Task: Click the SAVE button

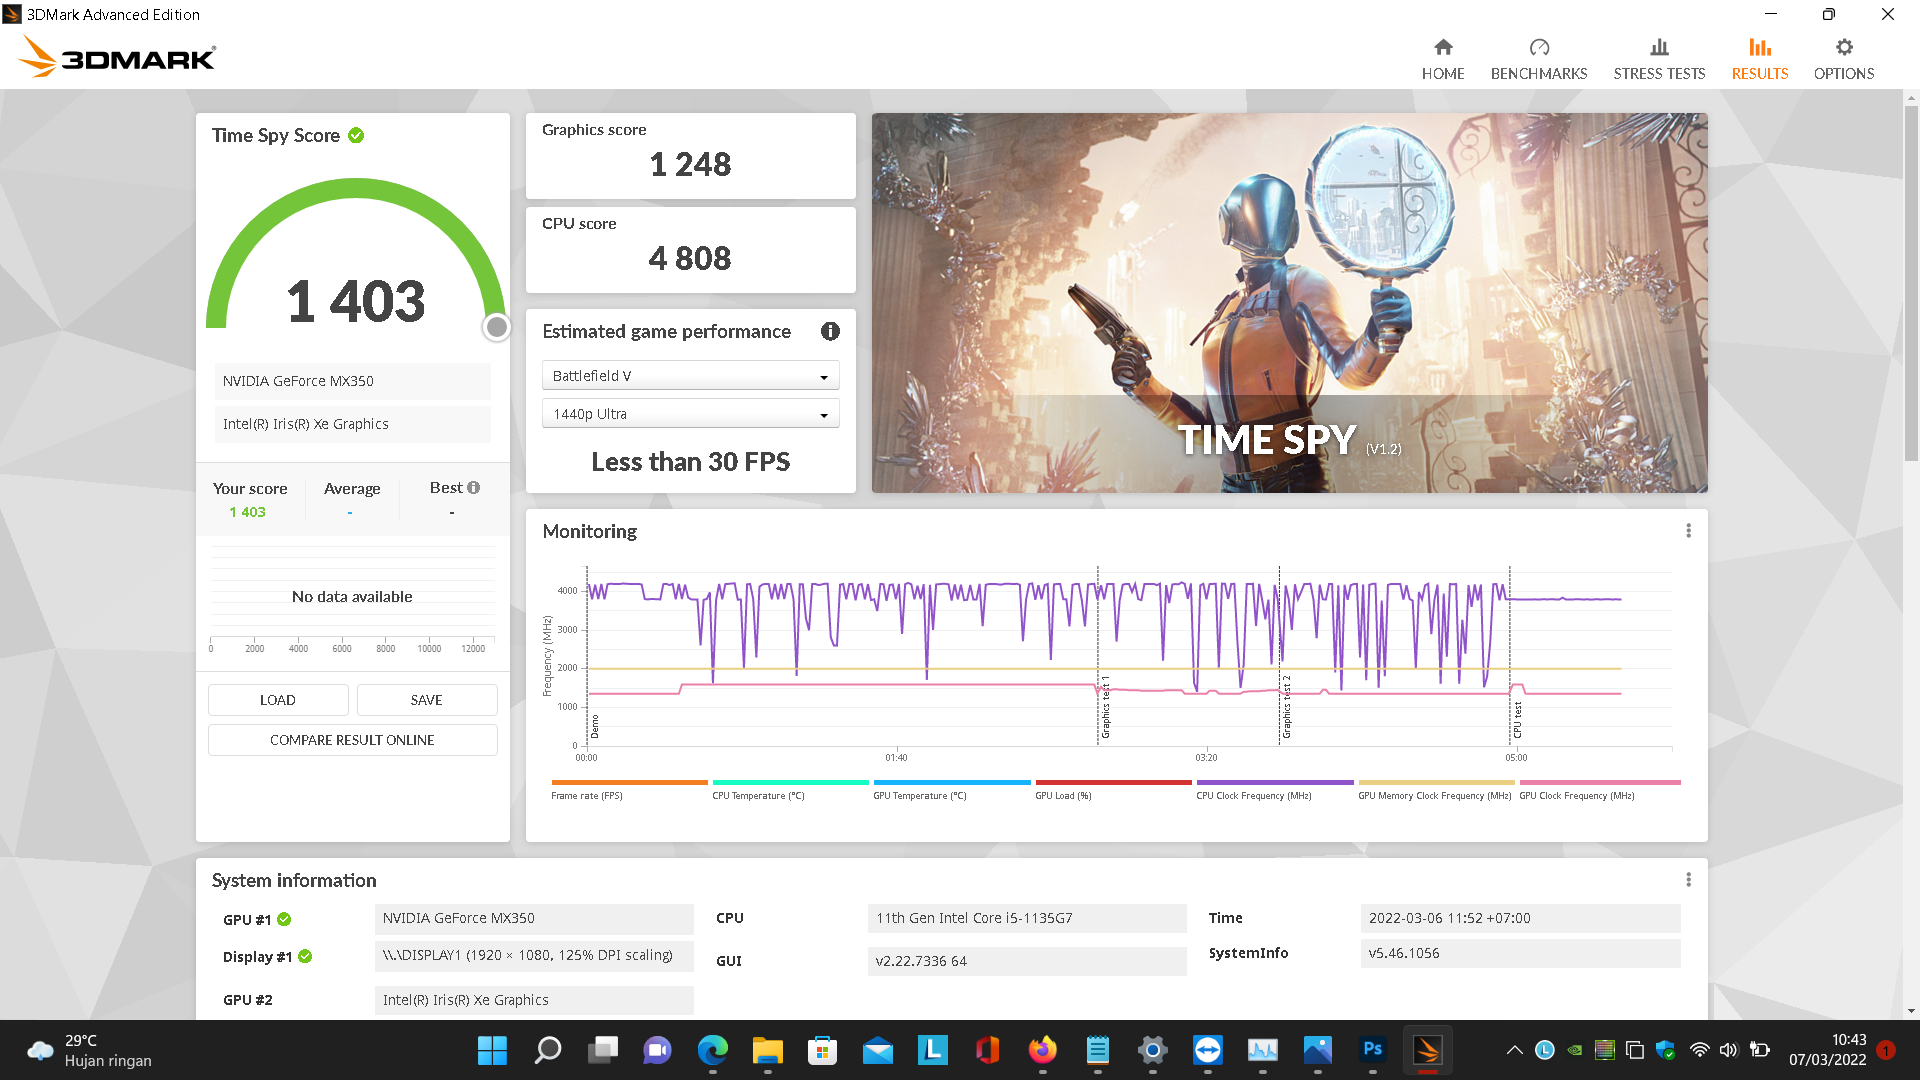Action: pos(427,700)
